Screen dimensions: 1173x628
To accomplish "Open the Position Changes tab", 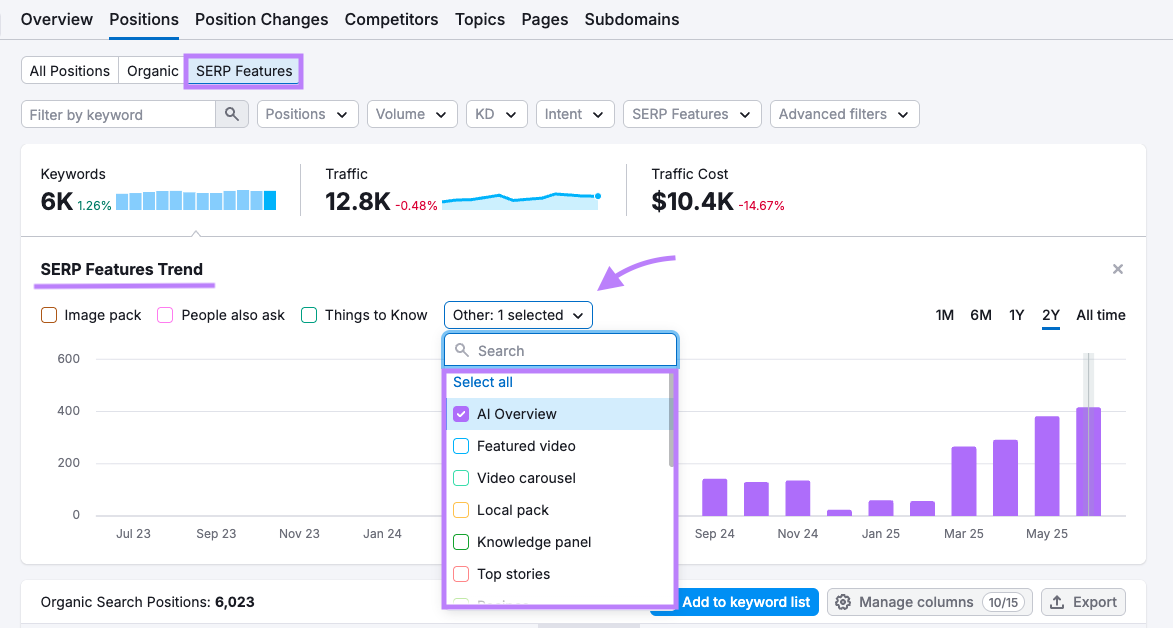I will point(261,19).
